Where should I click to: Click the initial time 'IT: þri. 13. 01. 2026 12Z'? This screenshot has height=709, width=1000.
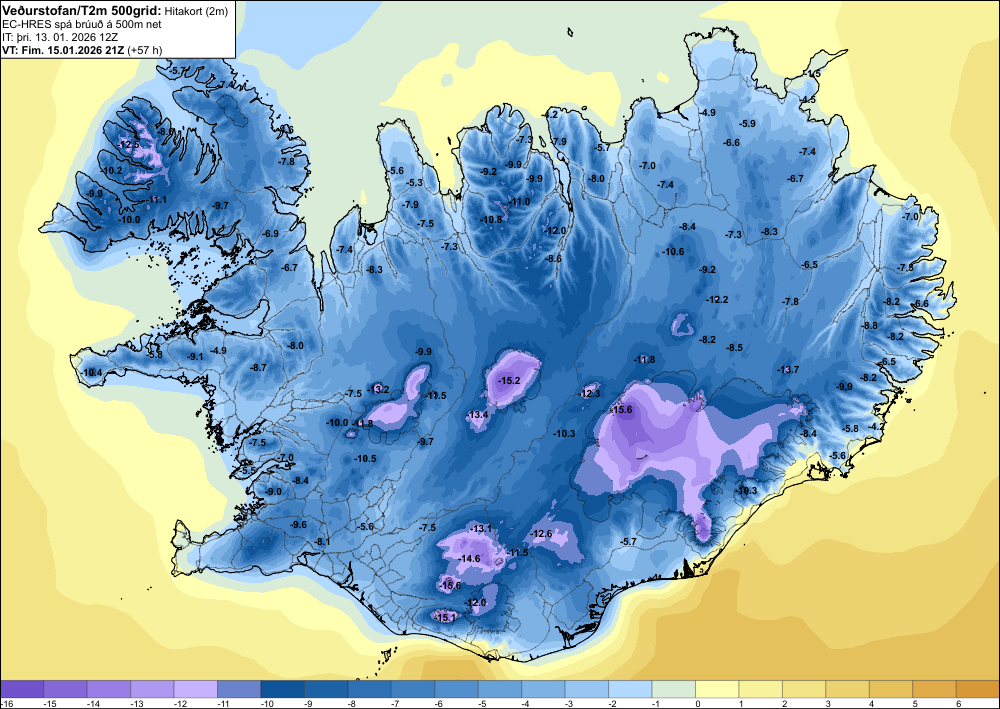pyautogui.click(x=60, y=37)
